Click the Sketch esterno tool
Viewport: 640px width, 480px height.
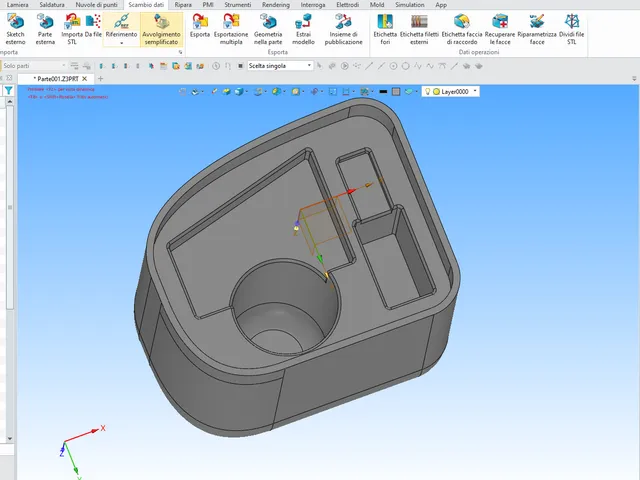16,29
